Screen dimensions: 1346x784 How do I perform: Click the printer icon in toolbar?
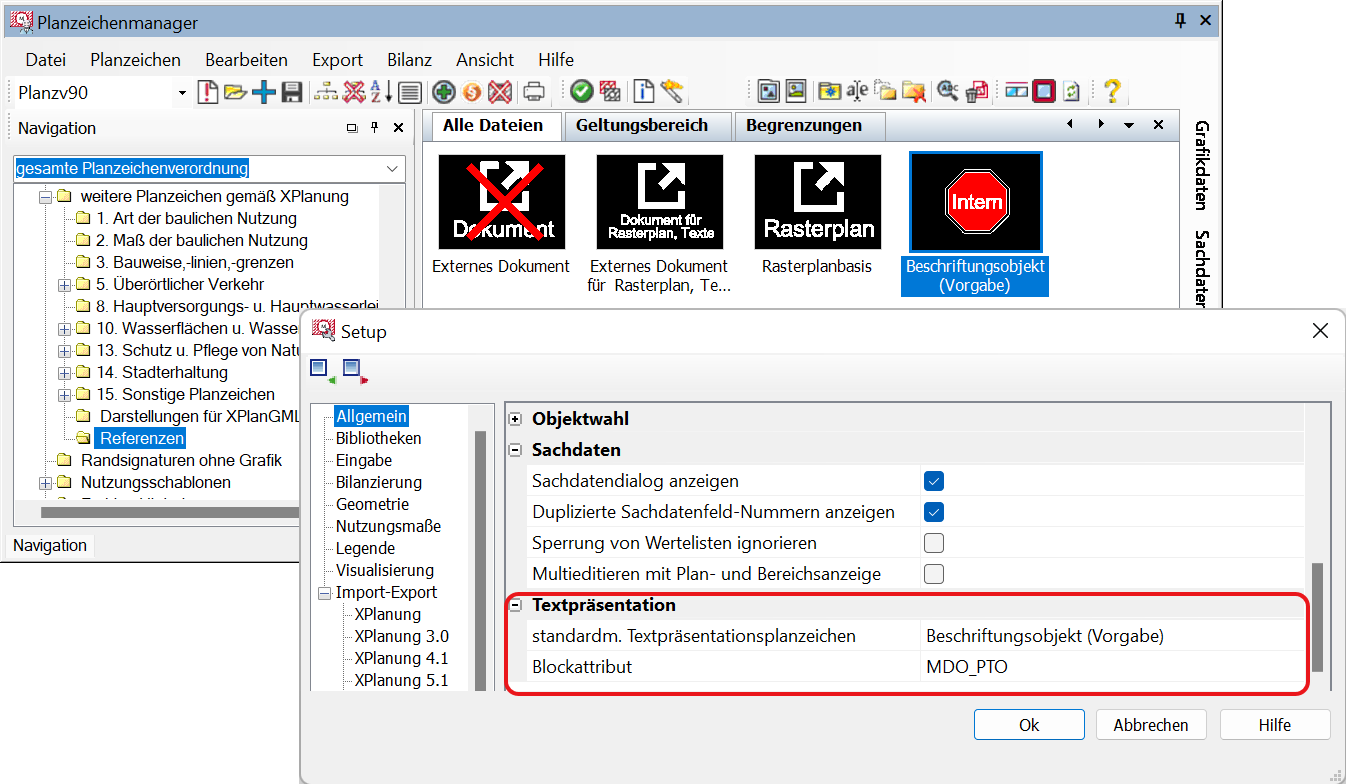(534, 93)
